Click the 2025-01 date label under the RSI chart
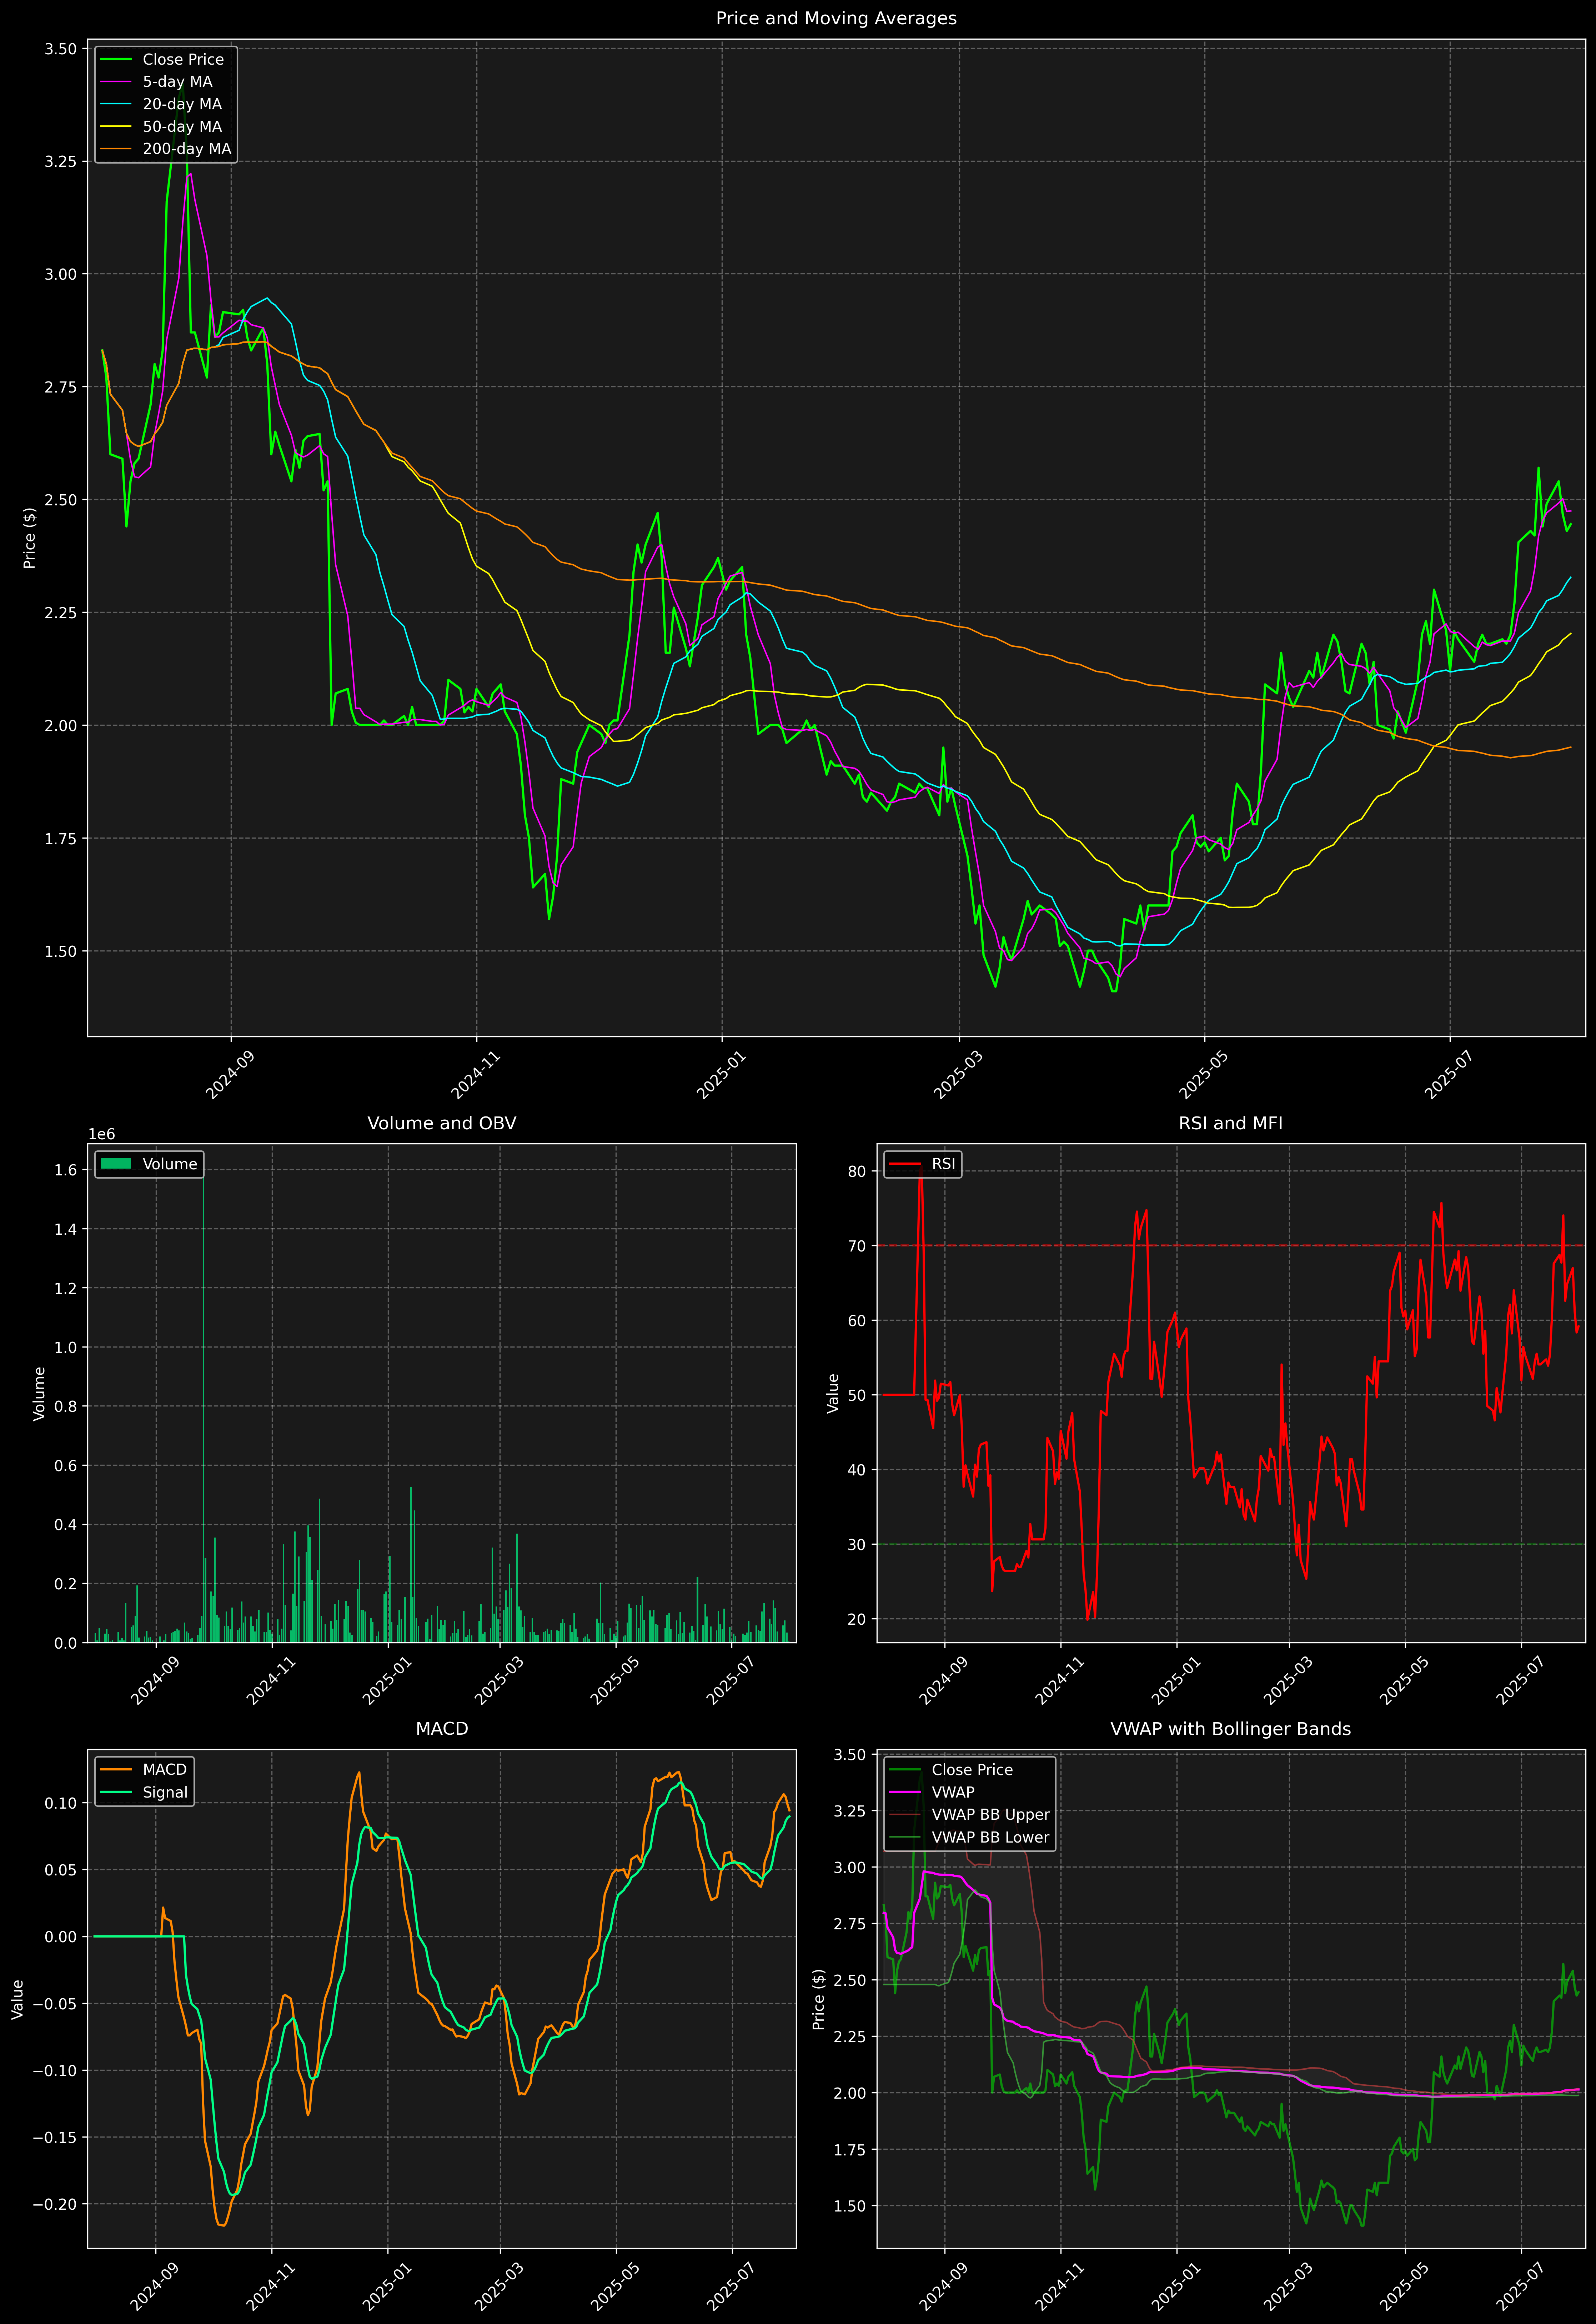The height and width of the screenshot is (2324, 1596). pyautogui.click(x=1176, y=1681)
